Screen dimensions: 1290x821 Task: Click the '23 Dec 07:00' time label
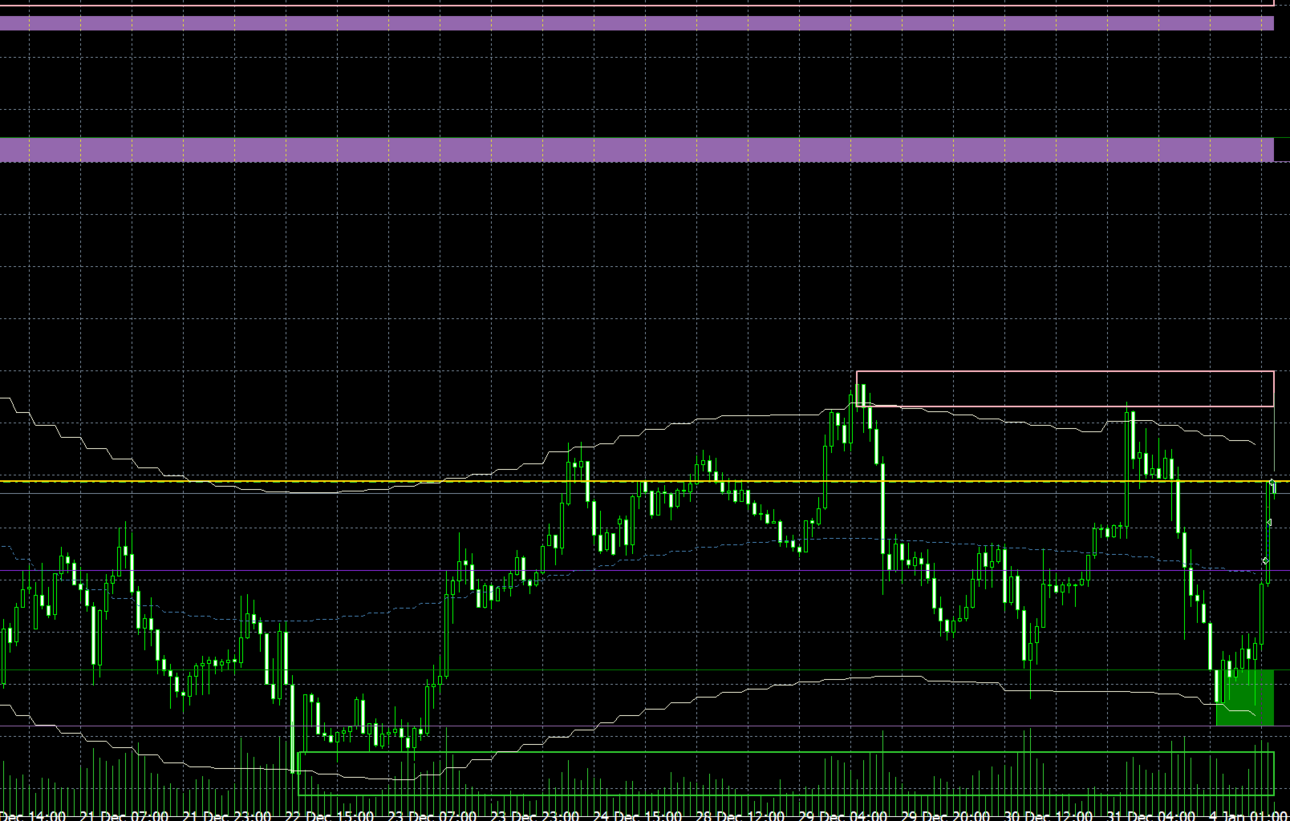(432, 815)
